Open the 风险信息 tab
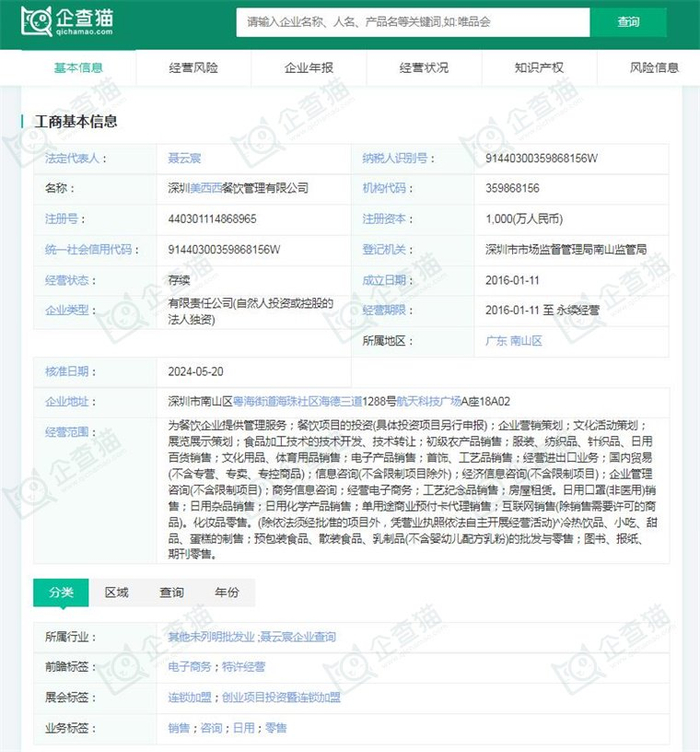 [x=654, y=68]
